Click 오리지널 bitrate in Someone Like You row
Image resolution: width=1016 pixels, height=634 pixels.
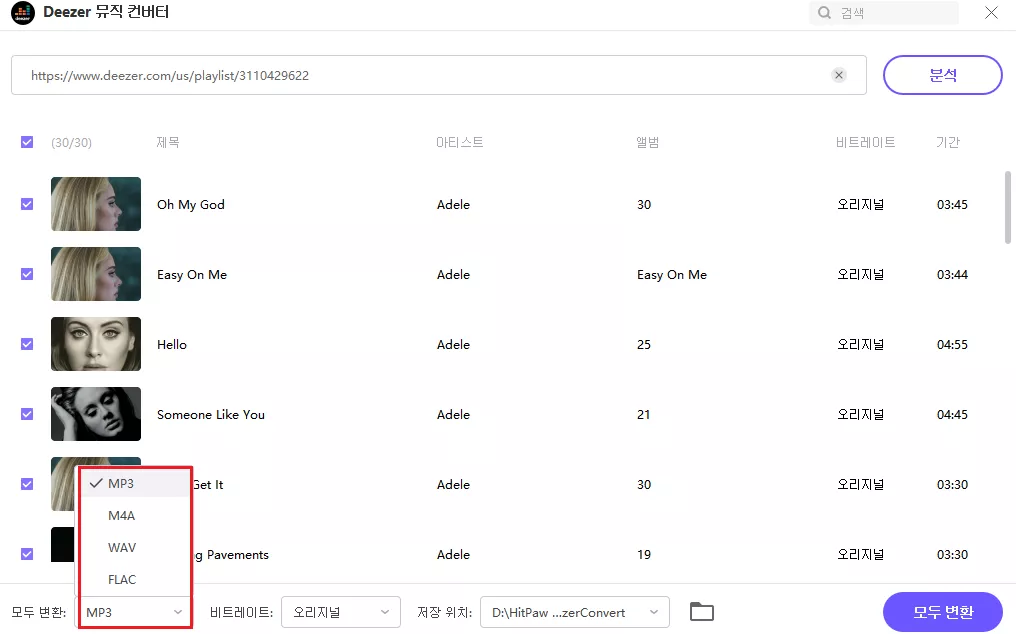pyautogui.click(x=860, y=415)
